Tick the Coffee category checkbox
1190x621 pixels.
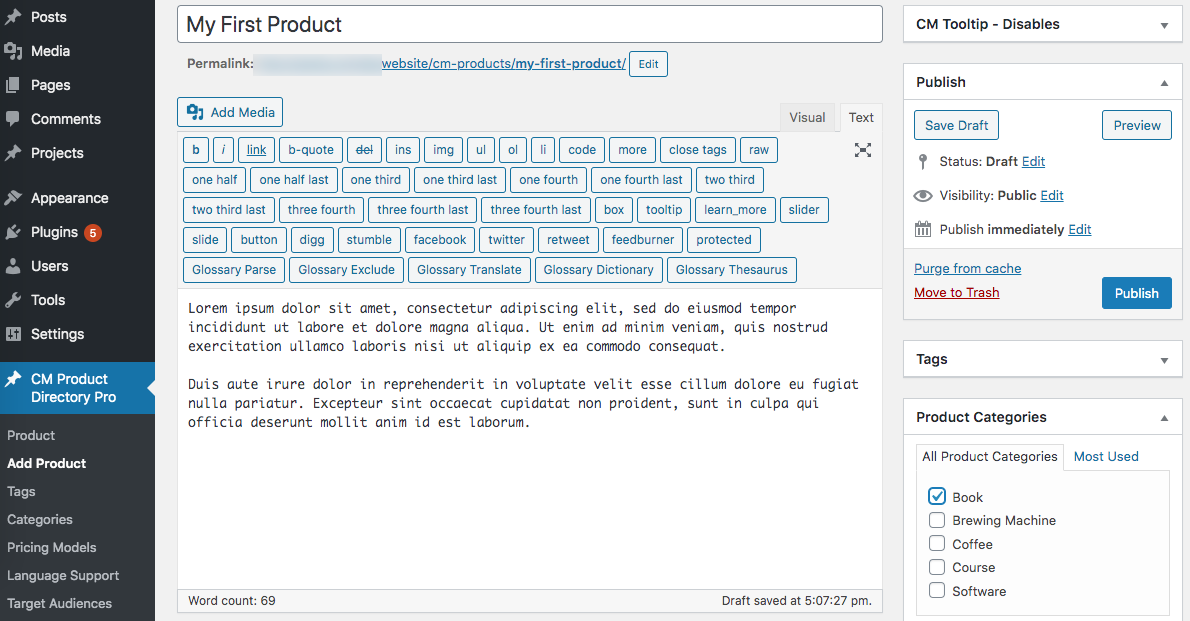(x=937, y=544)
